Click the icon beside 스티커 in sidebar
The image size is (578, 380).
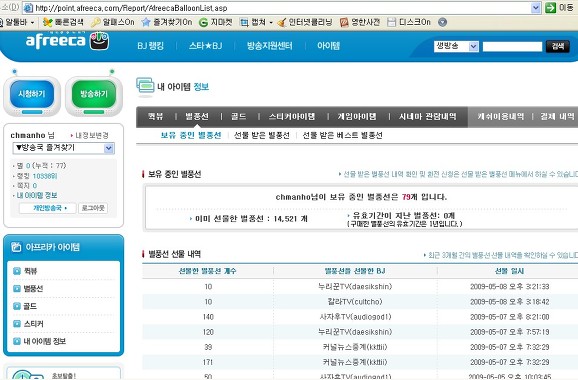(17, 324)
